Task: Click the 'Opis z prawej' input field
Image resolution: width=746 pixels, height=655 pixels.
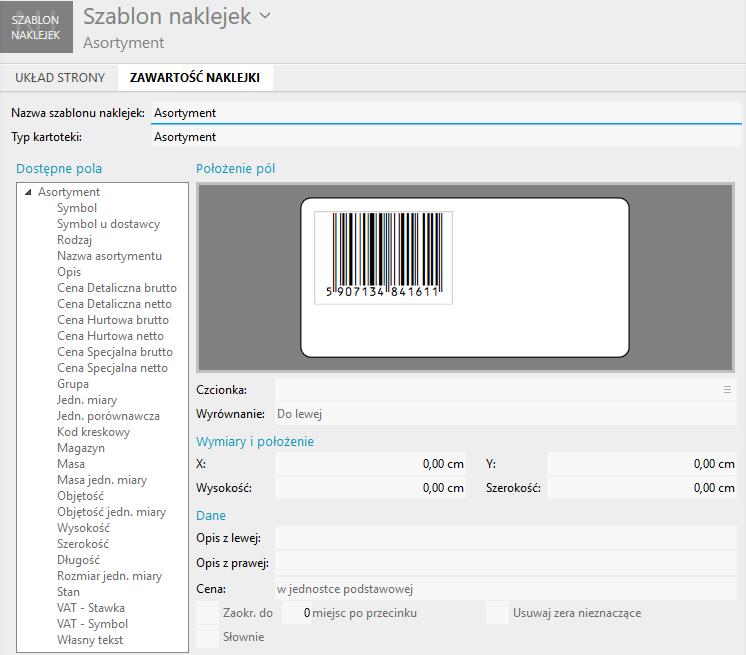Action: coord(506,563)
